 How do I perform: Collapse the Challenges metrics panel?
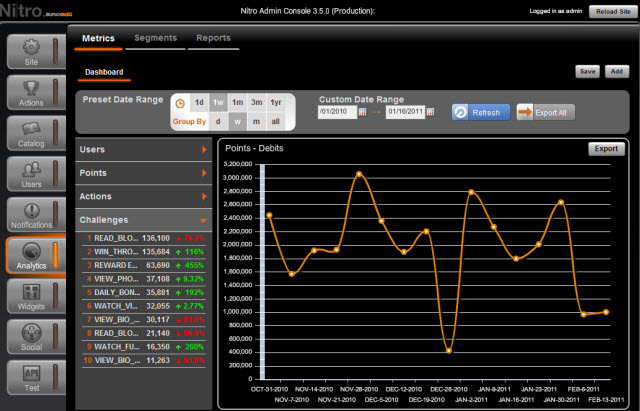[143, 219]
